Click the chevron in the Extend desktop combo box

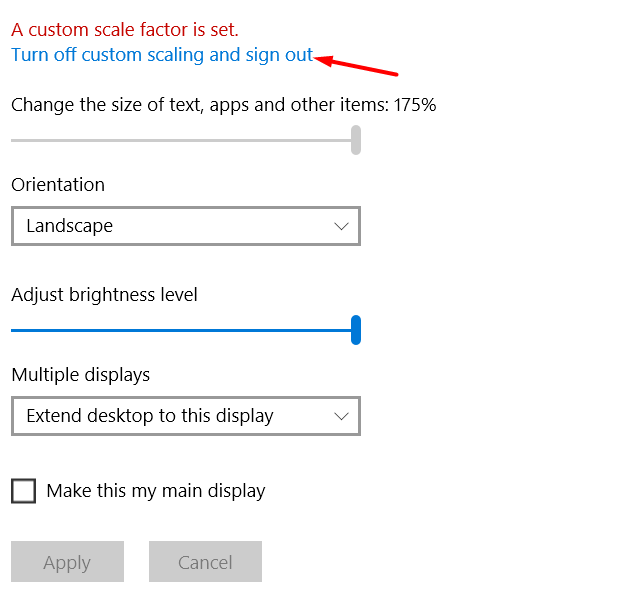(x=341, y=416)
